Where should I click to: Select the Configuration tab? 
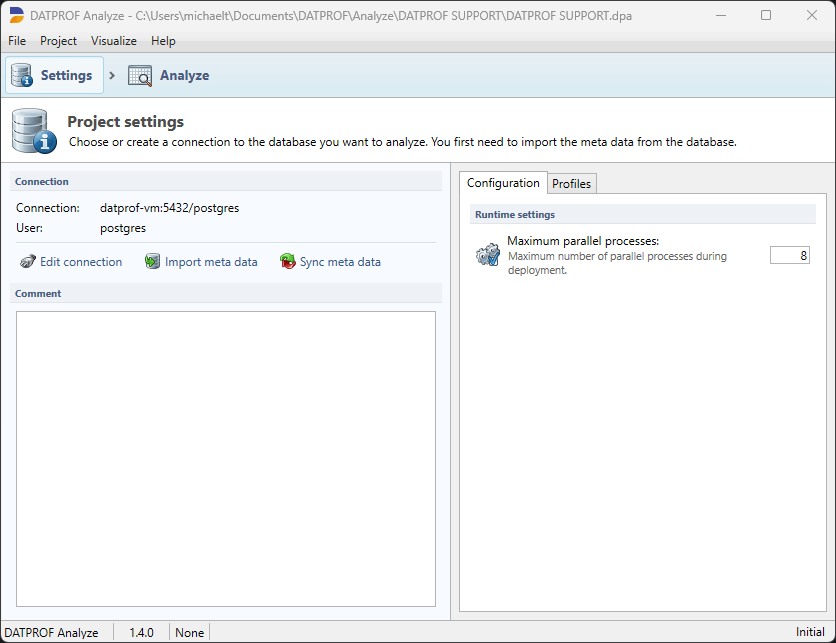pos(503,183)
